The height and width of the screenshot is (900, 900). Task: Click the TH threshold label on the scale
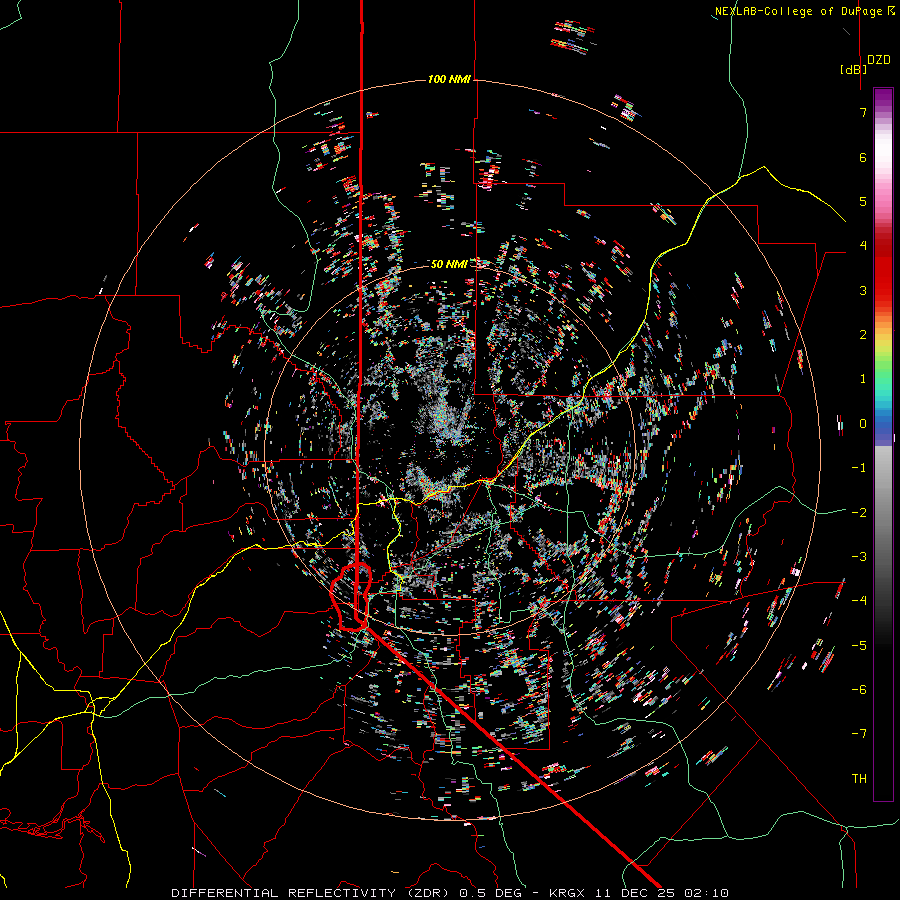click(859, 779)
